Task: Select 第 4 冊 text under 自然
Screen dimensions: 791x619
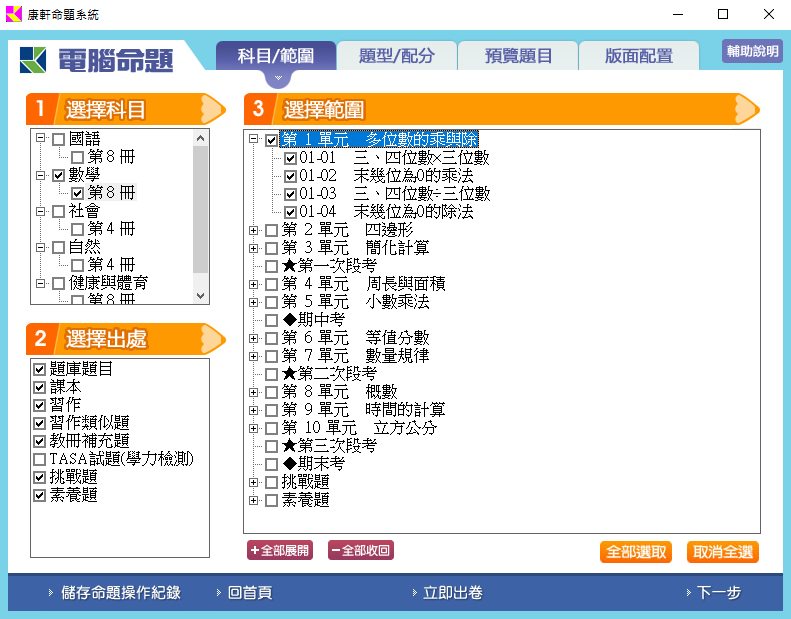Action: point(111,265)
